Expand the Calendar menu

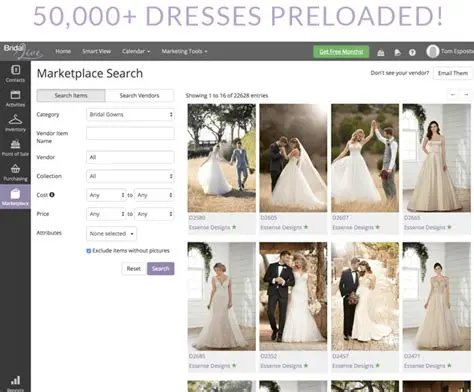pyautogui.click(x=136, y=51)
